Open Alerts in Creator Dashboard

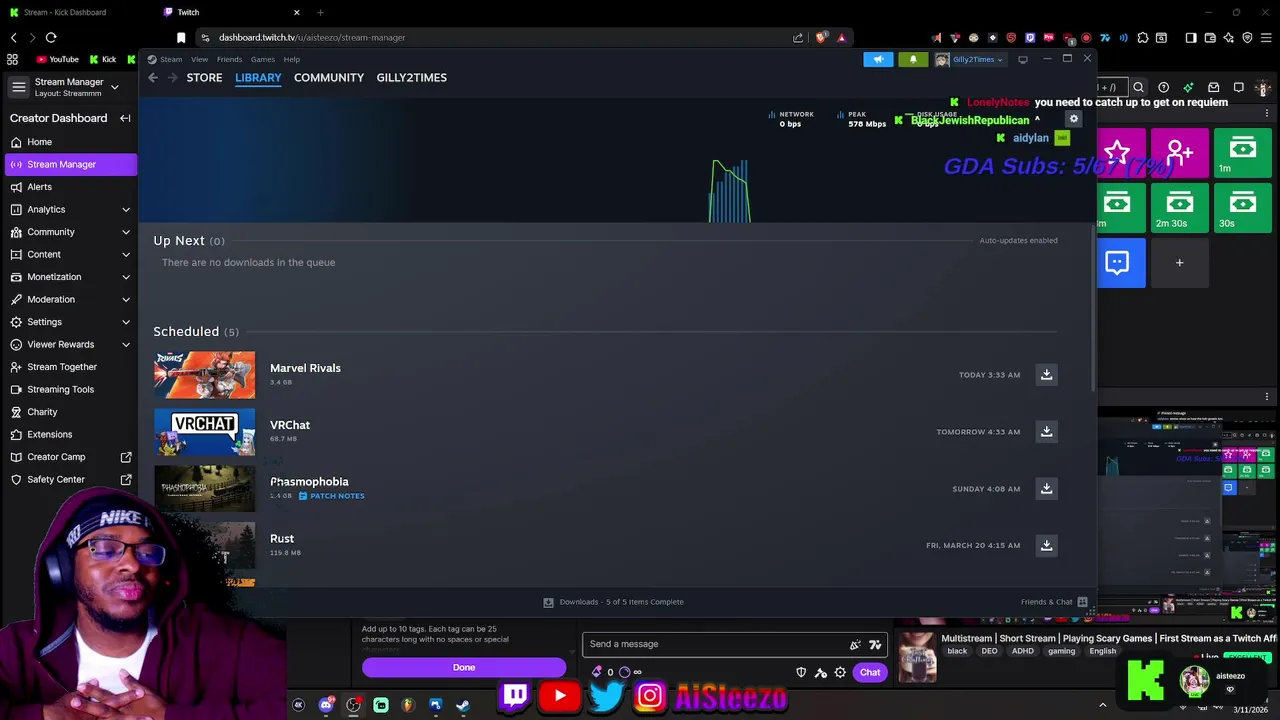(x=69, y=187)
